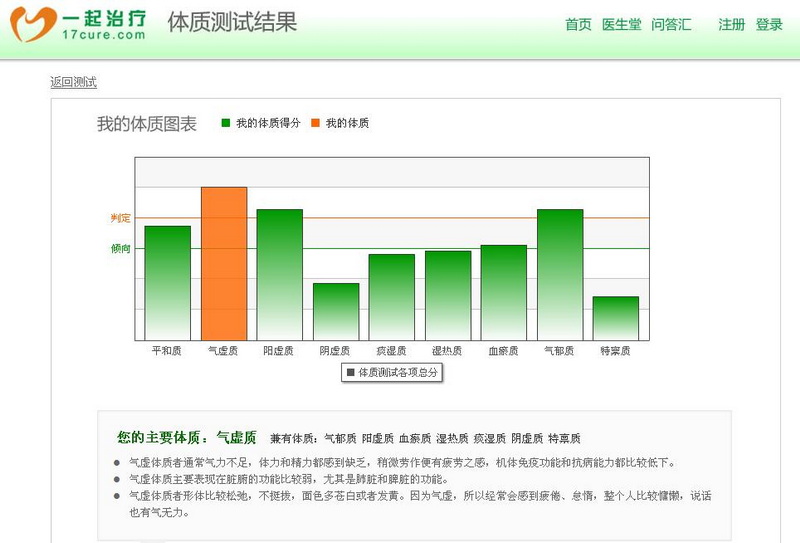
Task: Select the 特禀质 green bar
Action: tap(616, 318)
